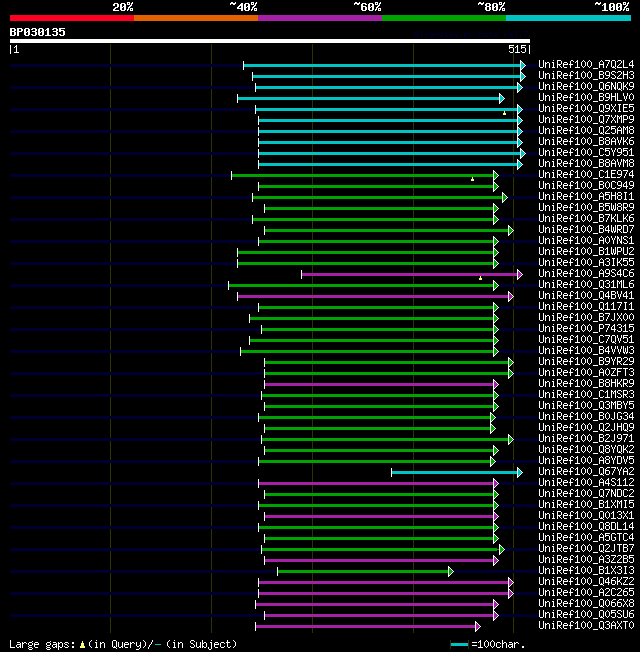Select the BP030135 query name label
This screenshot has height=652, width=640.
37,32
